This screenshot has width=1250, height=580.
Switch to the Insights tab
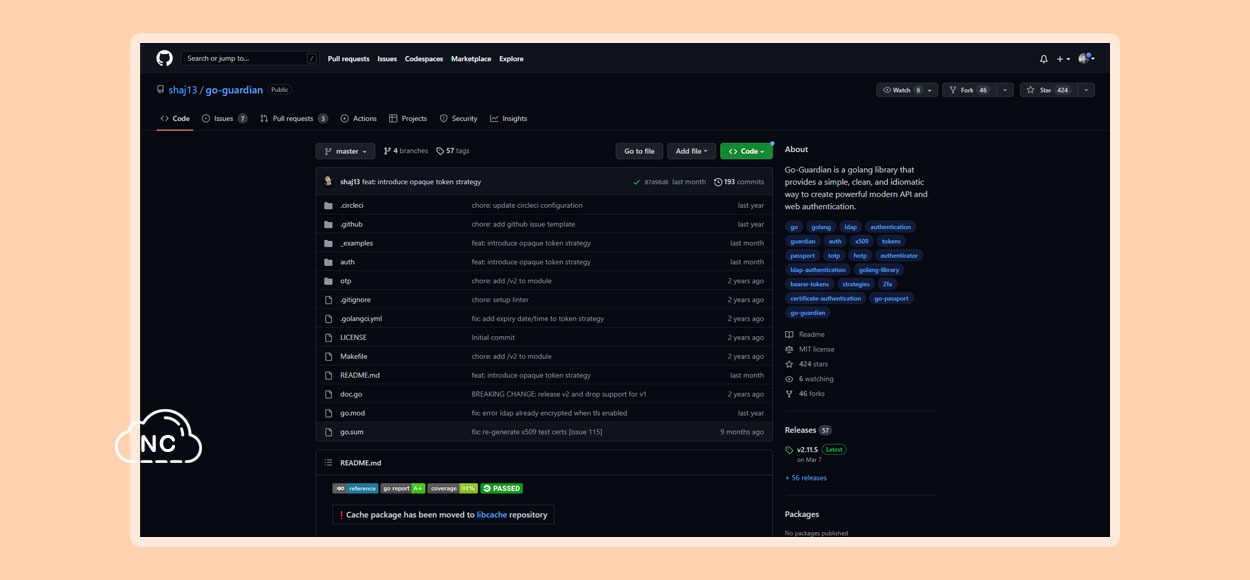click(508, 118)
